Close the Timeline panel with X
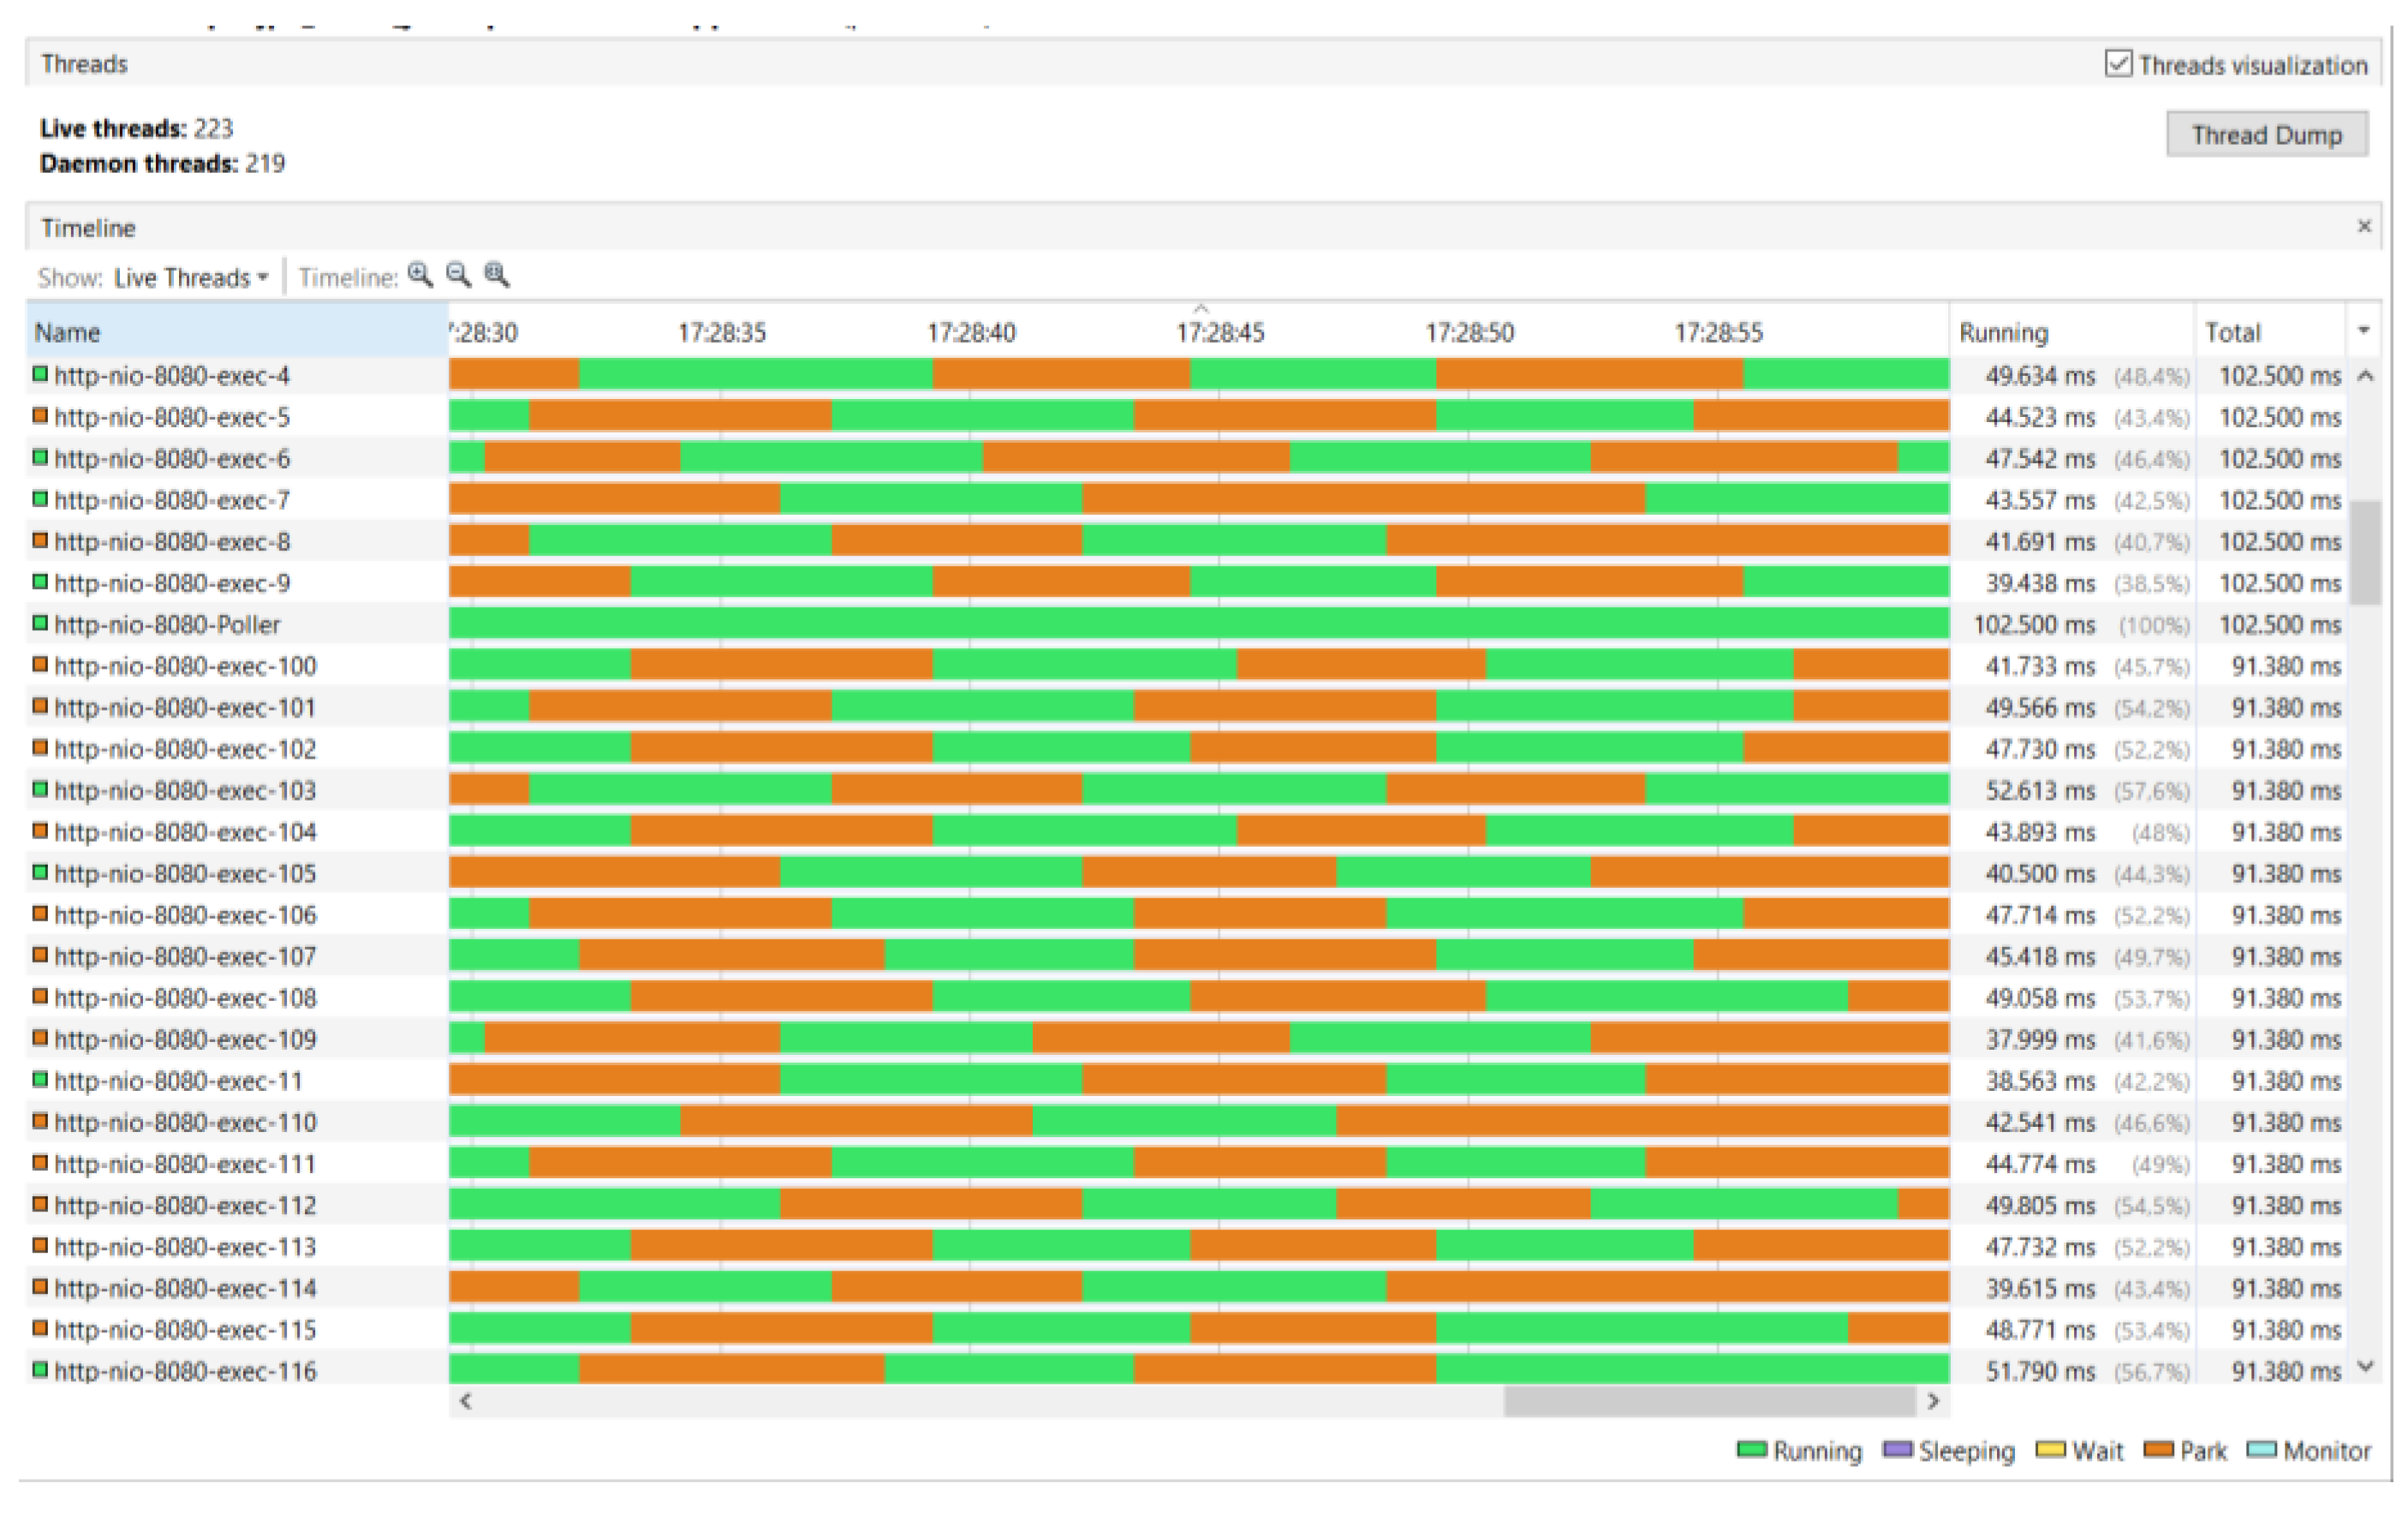2408x1513 pixels. 2364,227
